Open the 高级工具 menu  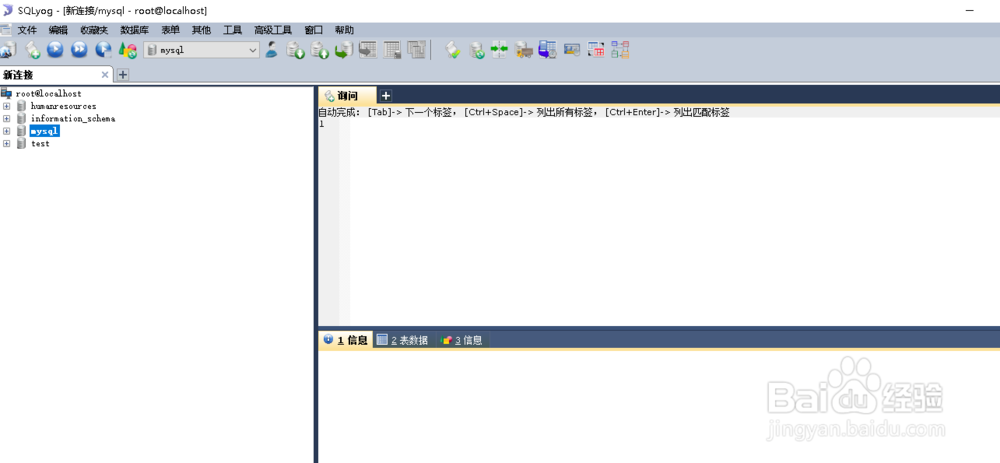coord(273,30)
